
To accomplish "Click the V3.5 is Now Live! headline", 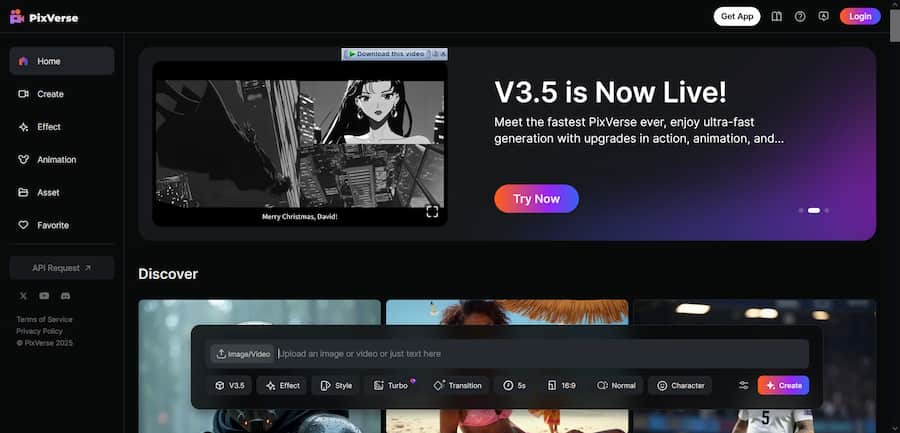I will point(610,92).
